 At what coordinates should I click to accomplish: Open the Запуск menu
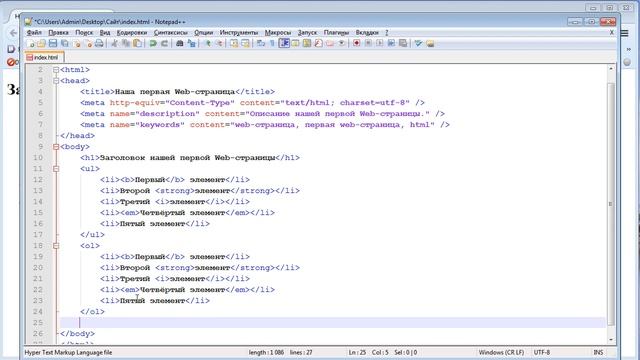(x=307, y=32)
